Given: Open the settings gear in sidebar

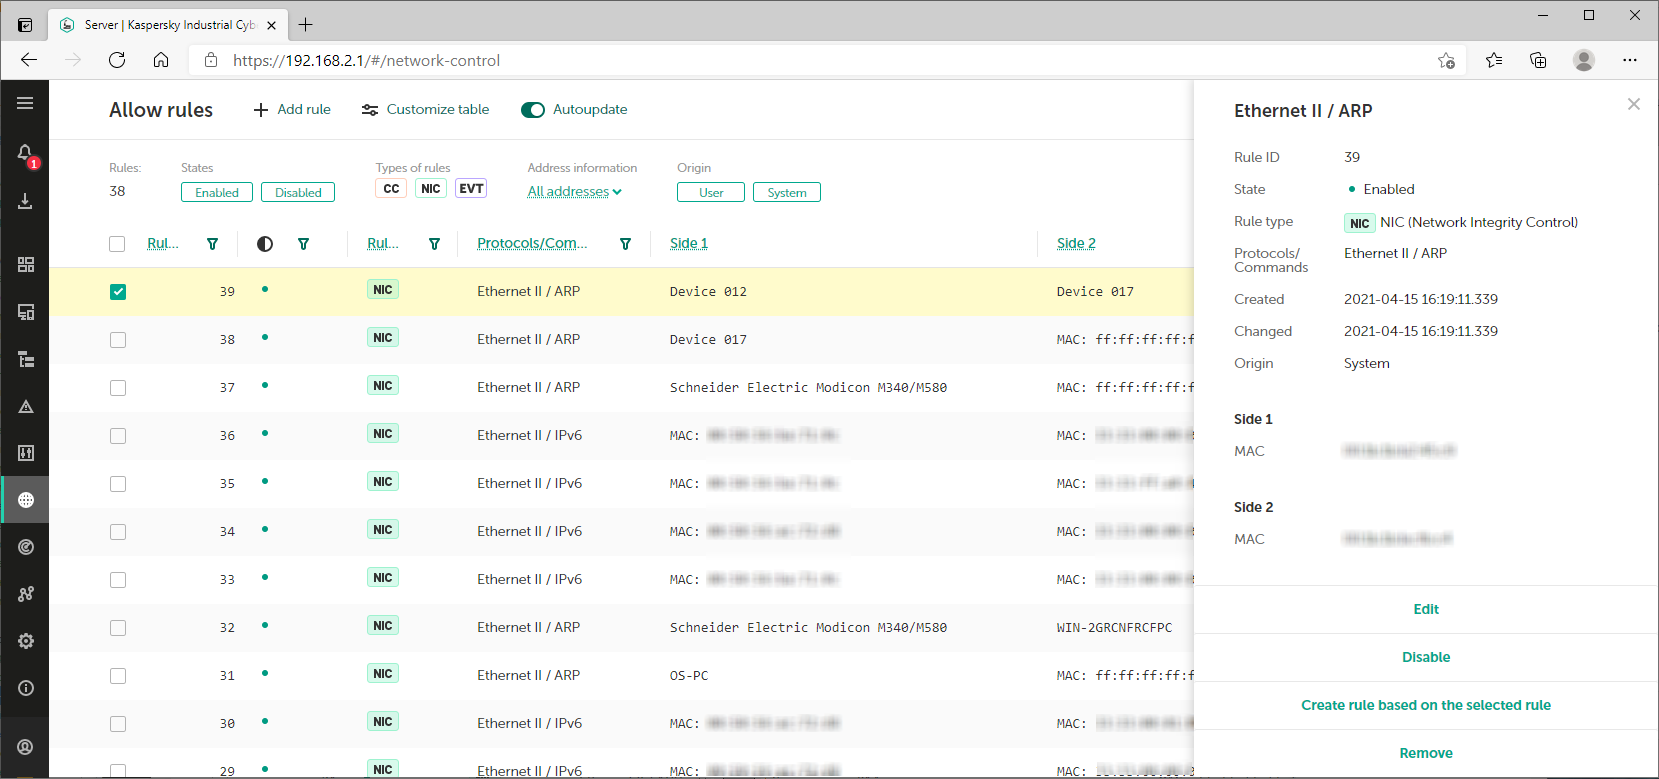Looking at the screenshot, I should tap(25, 641).
